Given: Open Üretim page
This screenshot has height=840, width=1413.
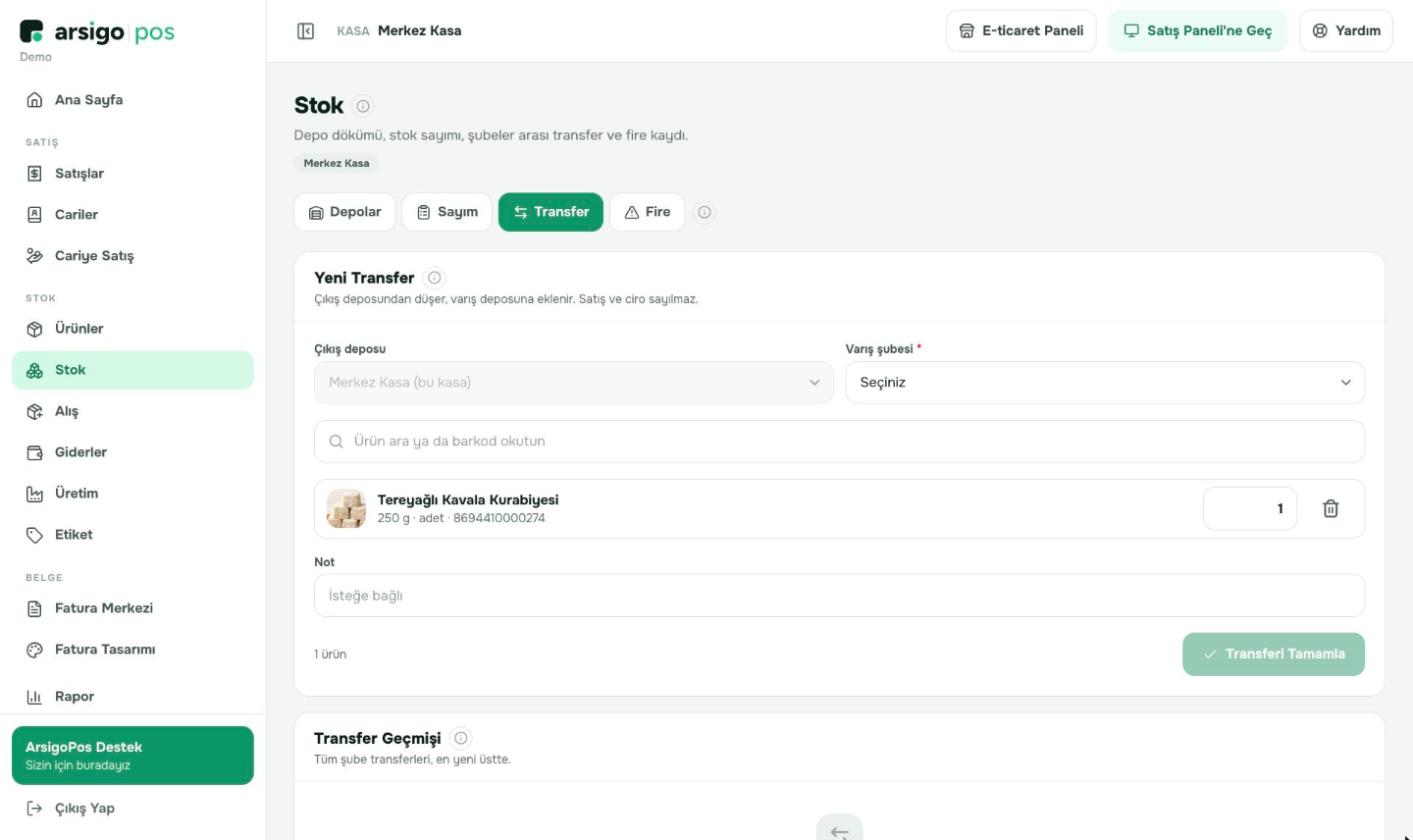Looking at the screenshot, I should pos(133,493).
